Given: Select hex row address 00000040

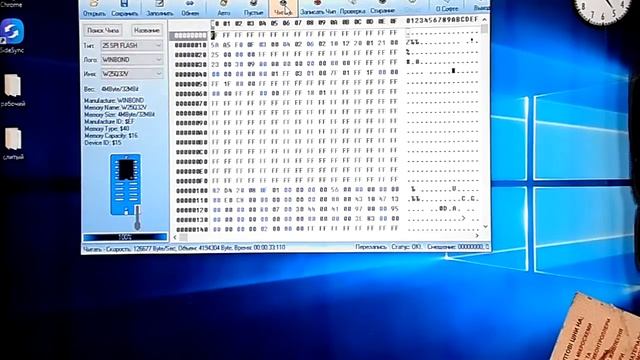Looking at the screenshot, I should pyautogui.click(x=191, y=74).
